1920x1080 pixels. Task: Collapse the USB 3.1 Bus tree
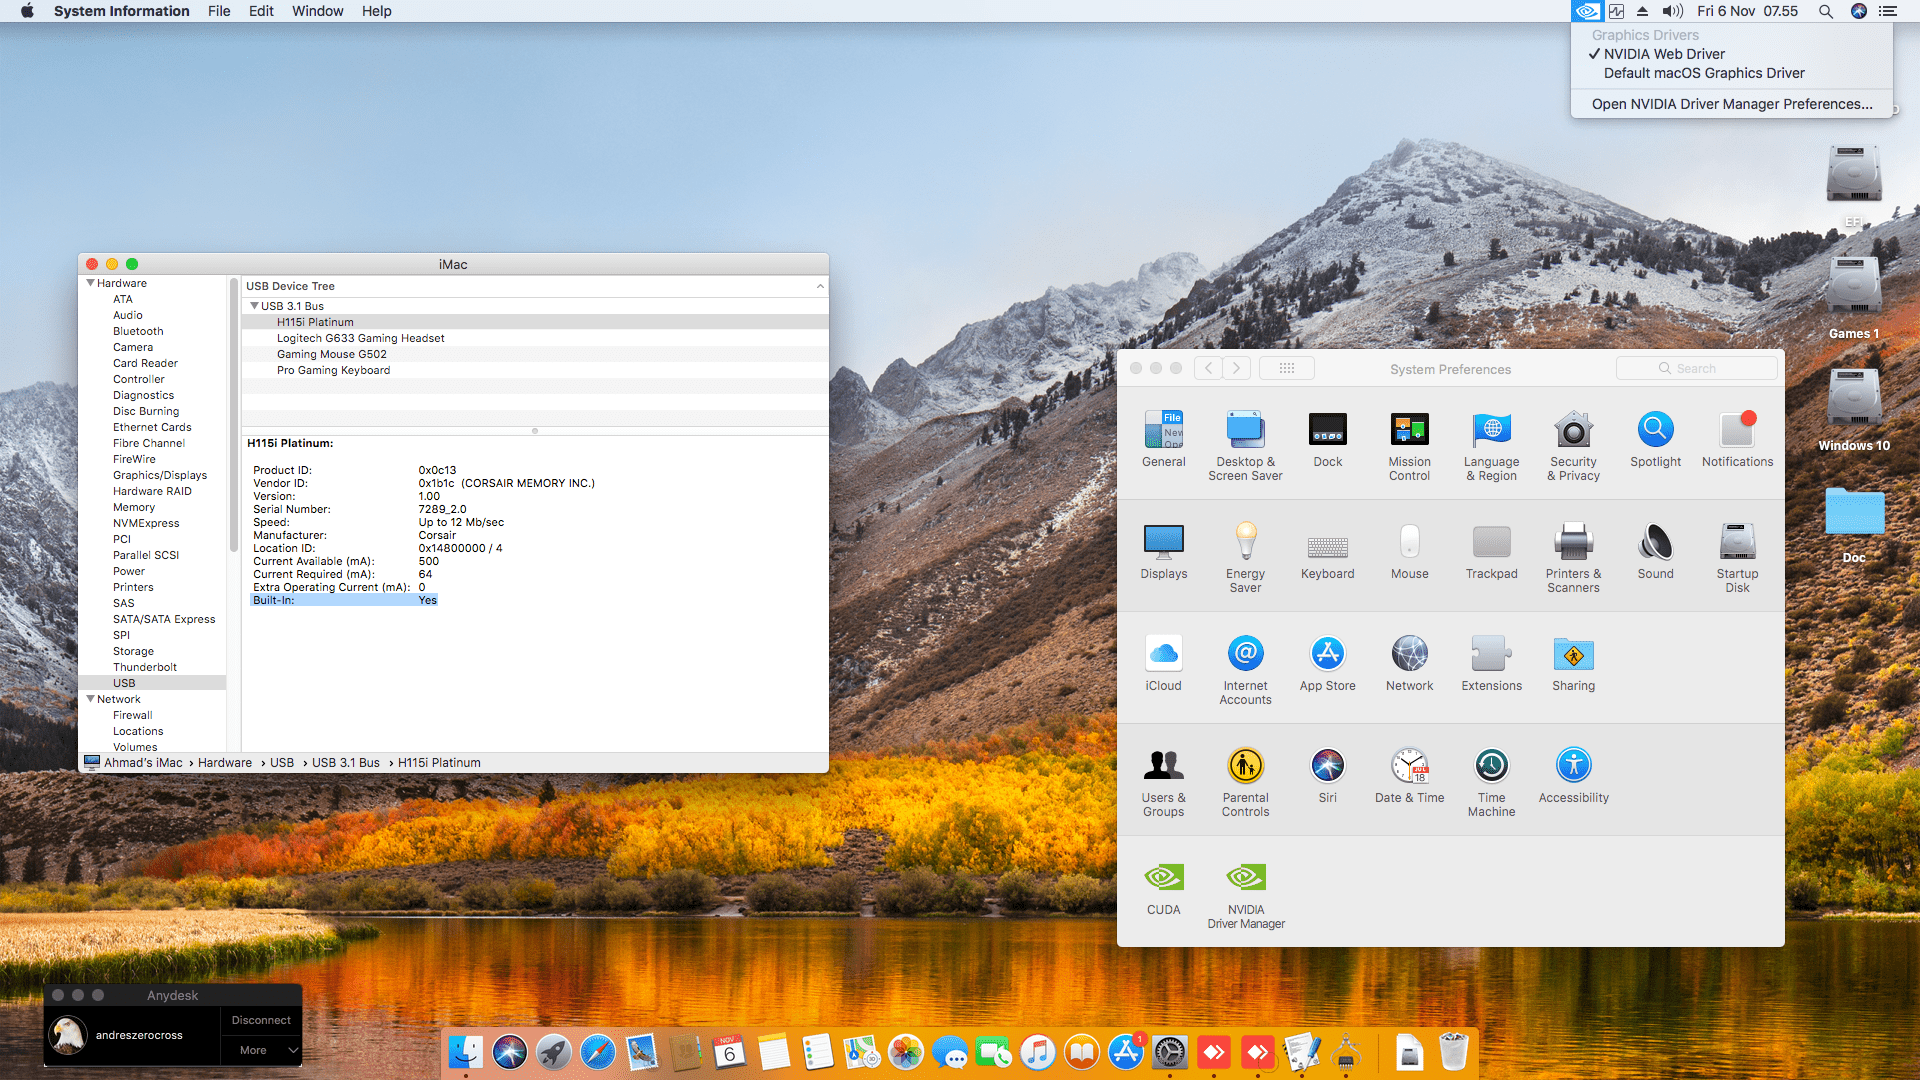254,306
